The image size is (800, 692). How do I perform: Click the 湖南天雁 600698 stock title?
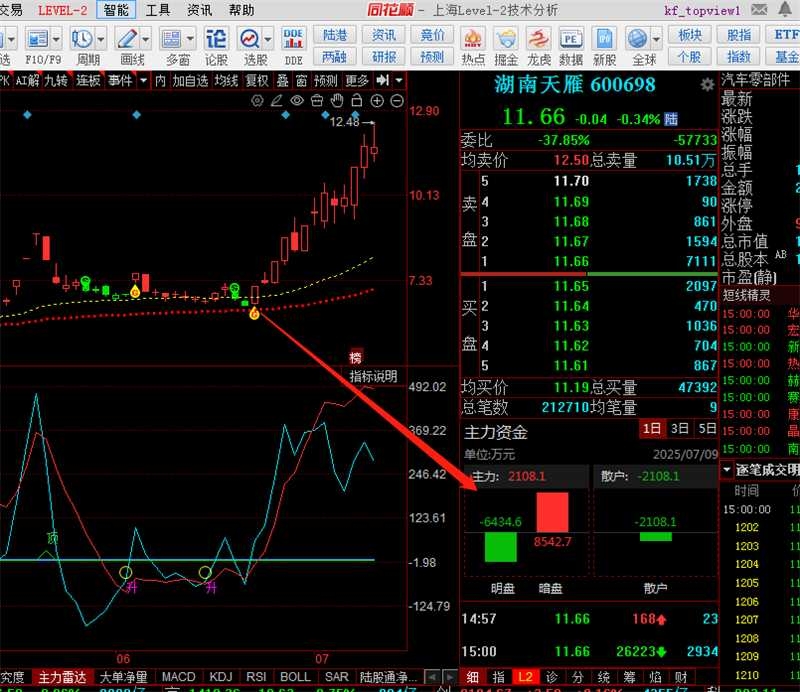point(574,85)
